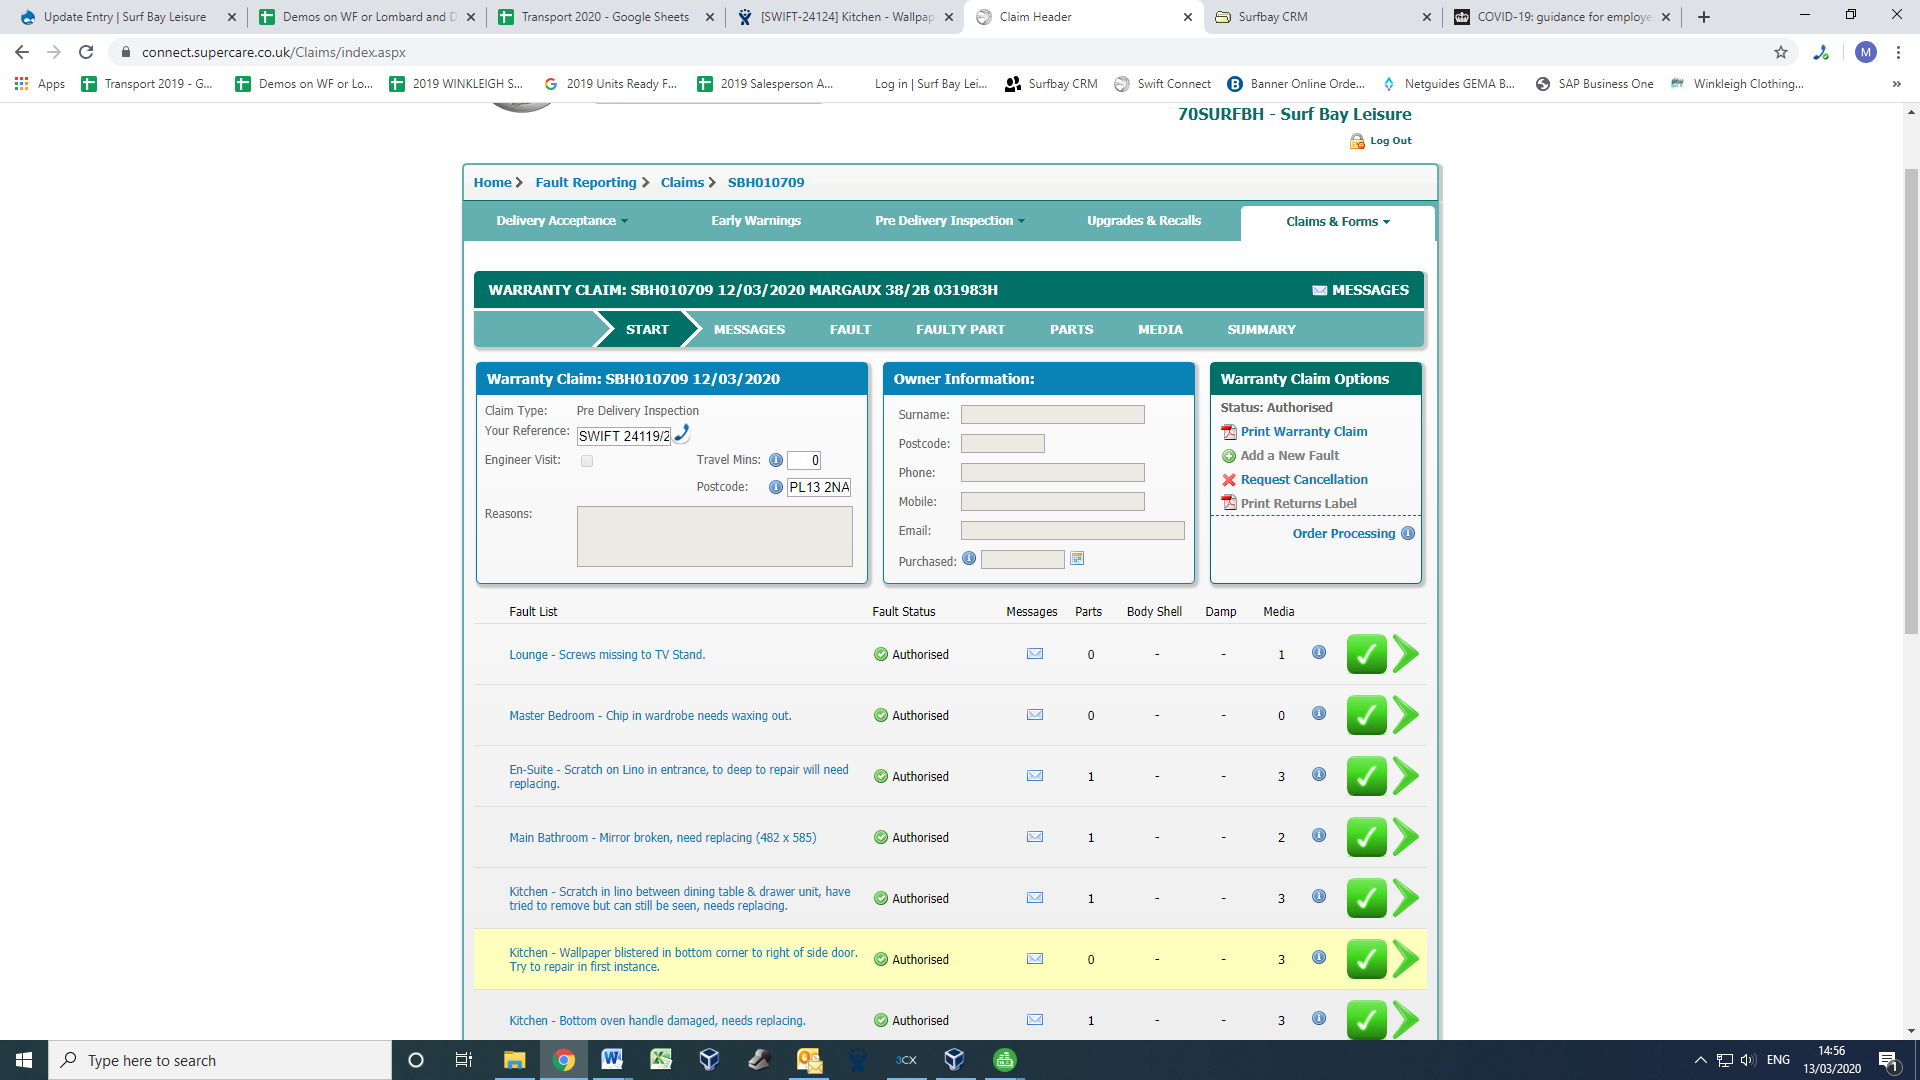Click the Request Cancellation red cross icon
This screenshot has height=1080, width=1920.
click(1229, 480)
